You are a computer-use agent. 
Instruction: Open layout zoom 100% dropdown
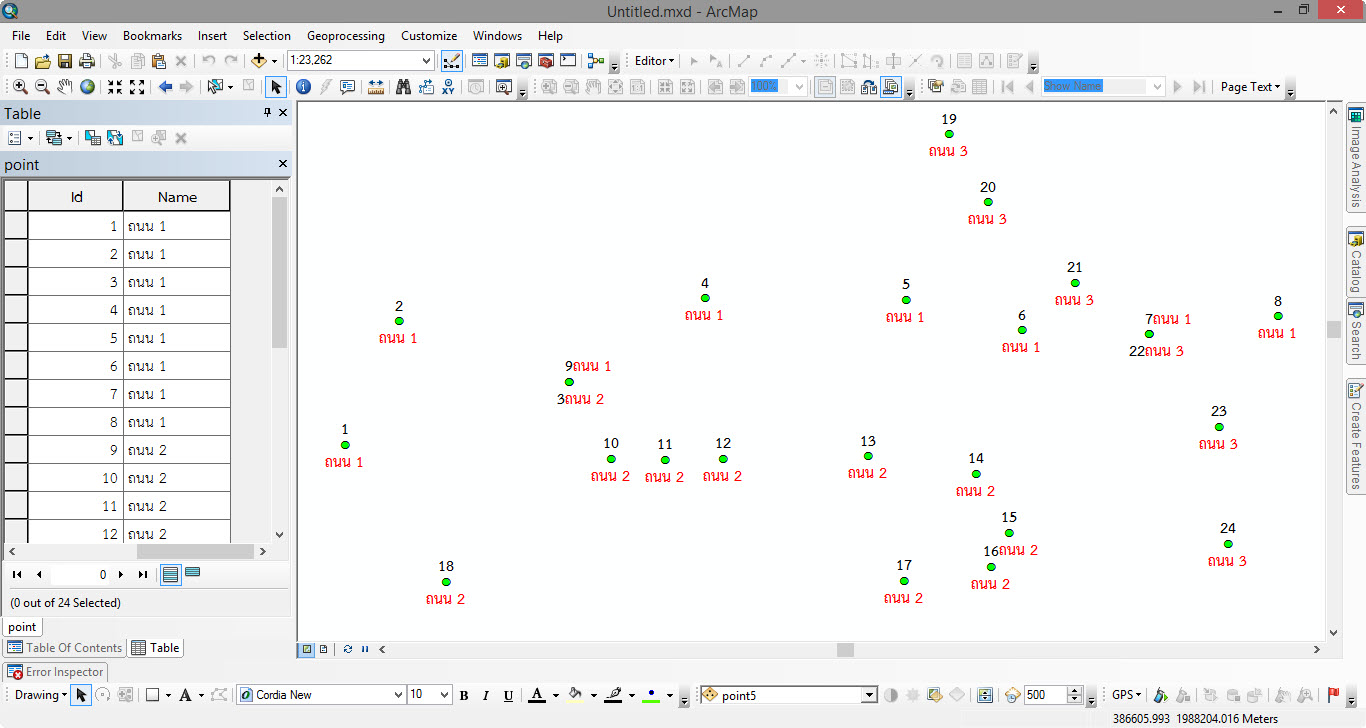pos(799,87)
